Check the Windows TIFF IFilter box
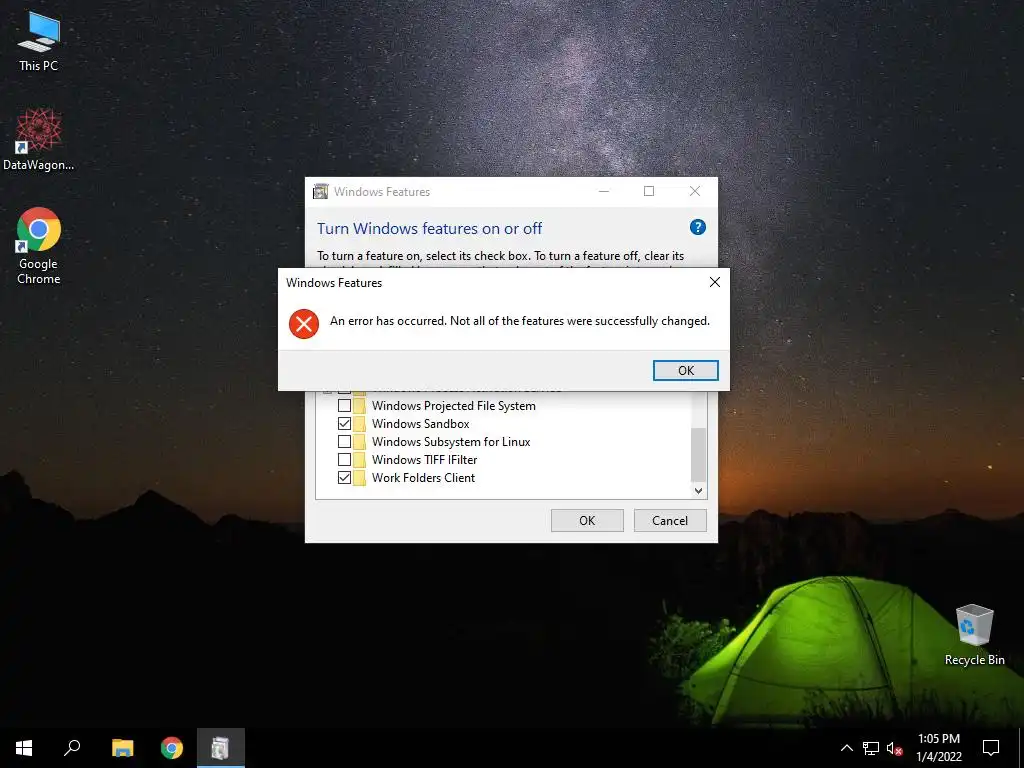The image size is (1024, 768). pos(344,459)
